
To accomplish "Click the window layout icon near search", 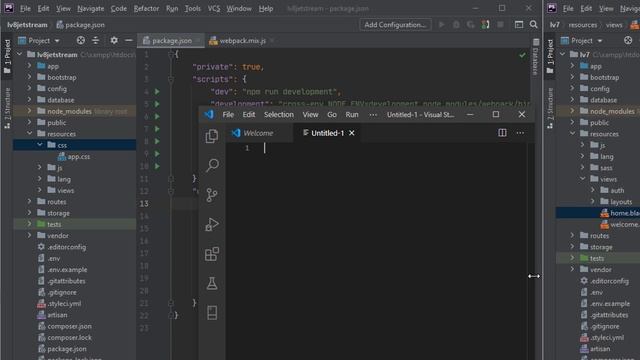I will click(519, 24).
